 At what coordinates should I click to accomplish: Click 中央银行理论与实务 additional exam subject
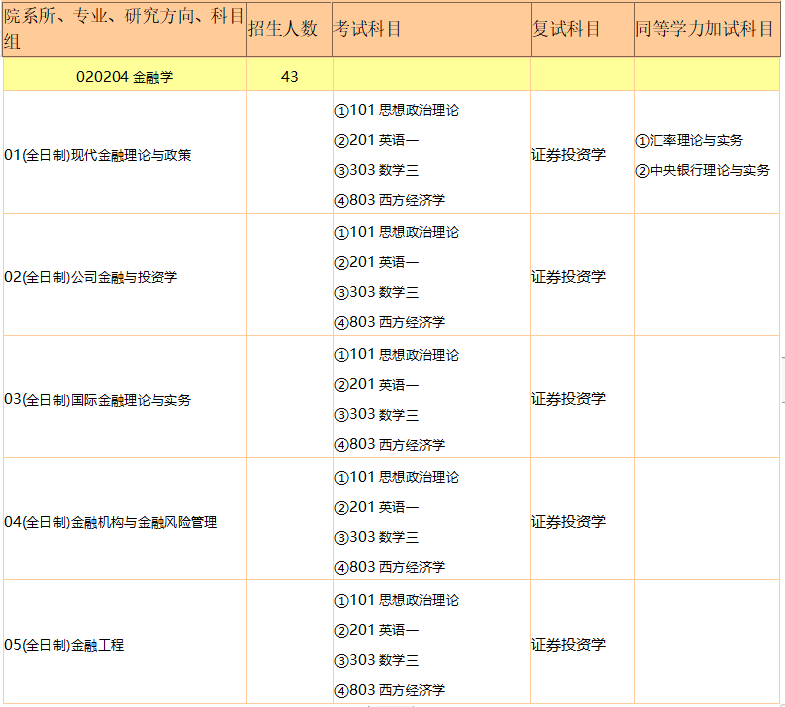(x=703, y=171)
